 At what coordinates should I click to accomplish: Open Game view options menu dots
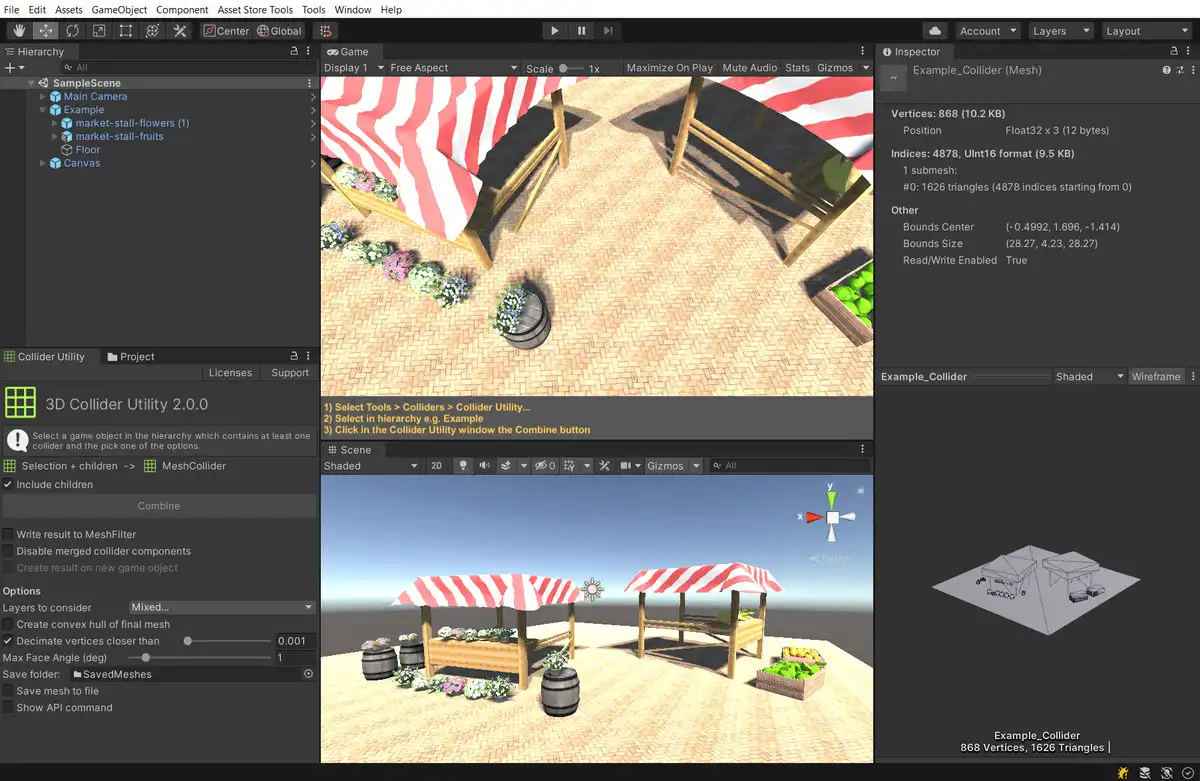(x=863, y=51)
